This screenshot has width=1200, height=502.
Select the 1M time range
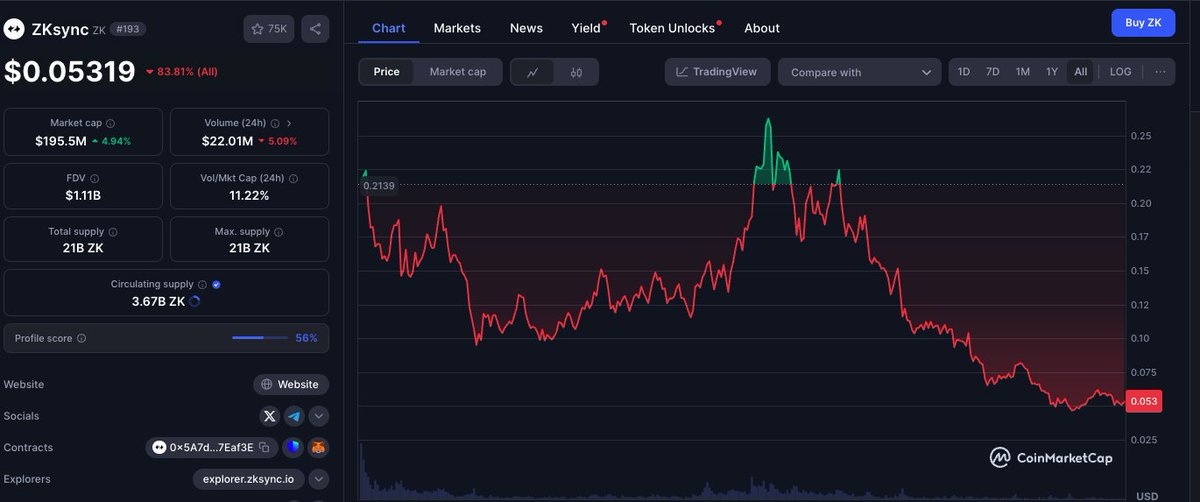[1023, 72]
